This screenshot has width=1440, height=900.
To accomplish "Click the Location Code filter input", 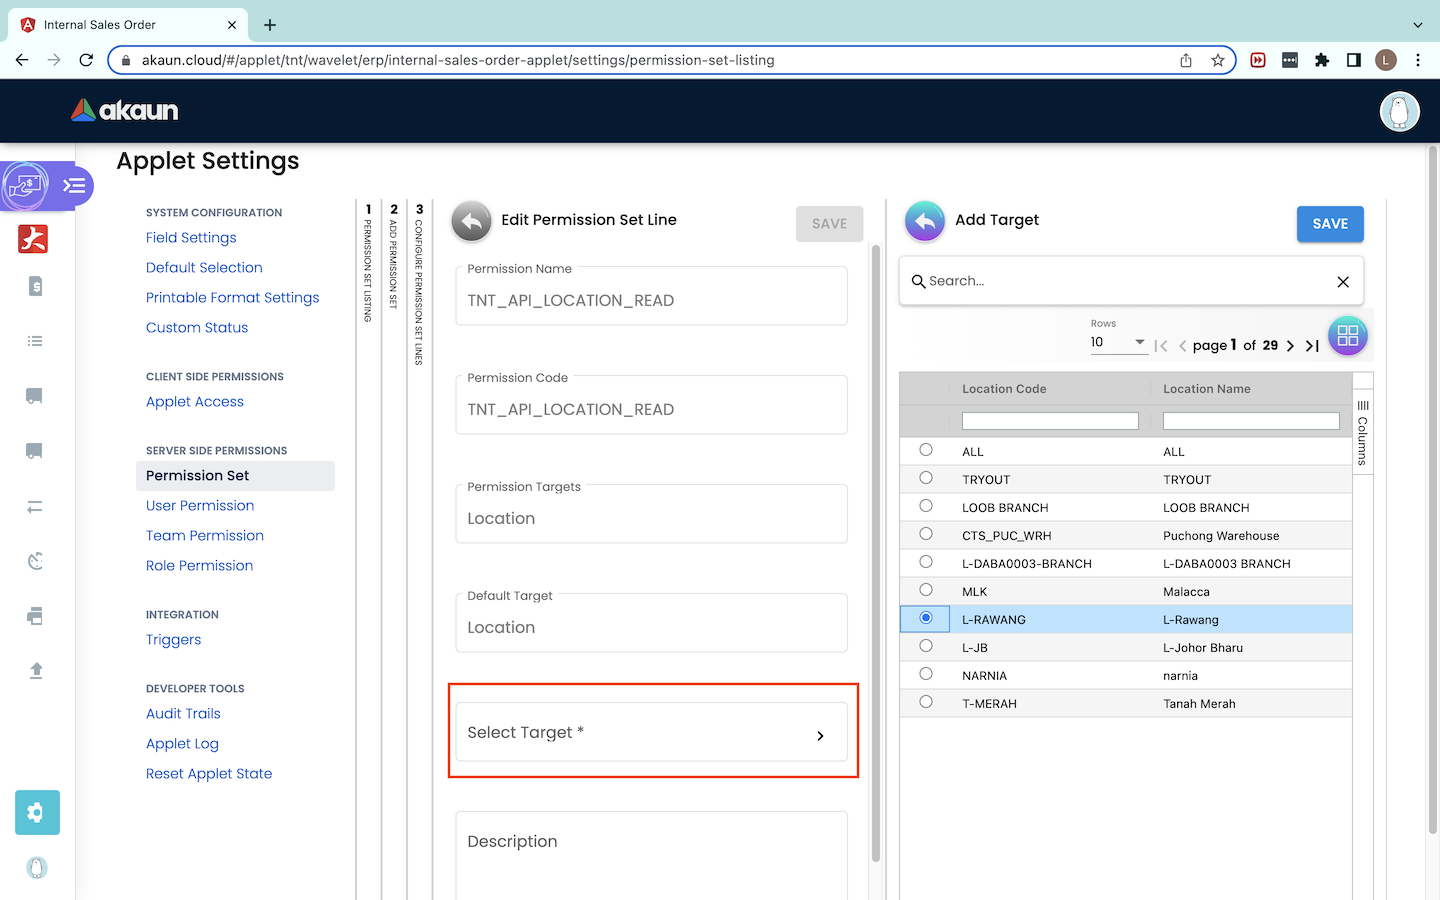I will [1049, 421].
